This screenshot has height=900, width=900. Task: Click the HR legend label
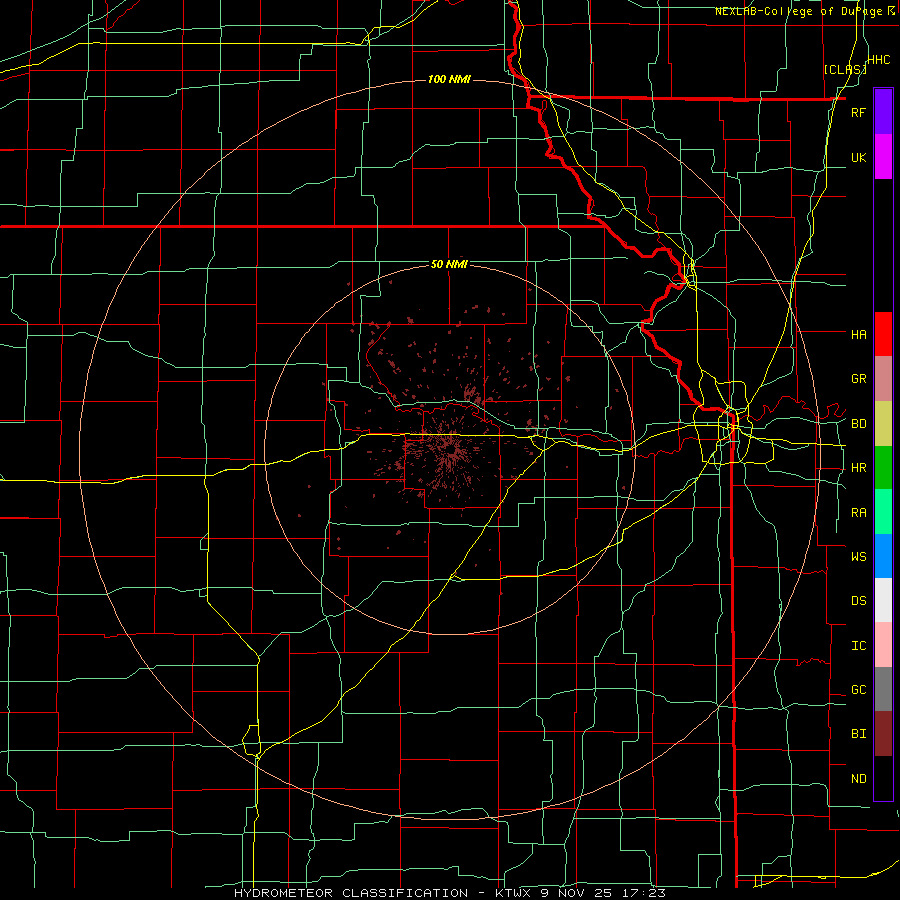pyautogui.click(x=858, y=468)
